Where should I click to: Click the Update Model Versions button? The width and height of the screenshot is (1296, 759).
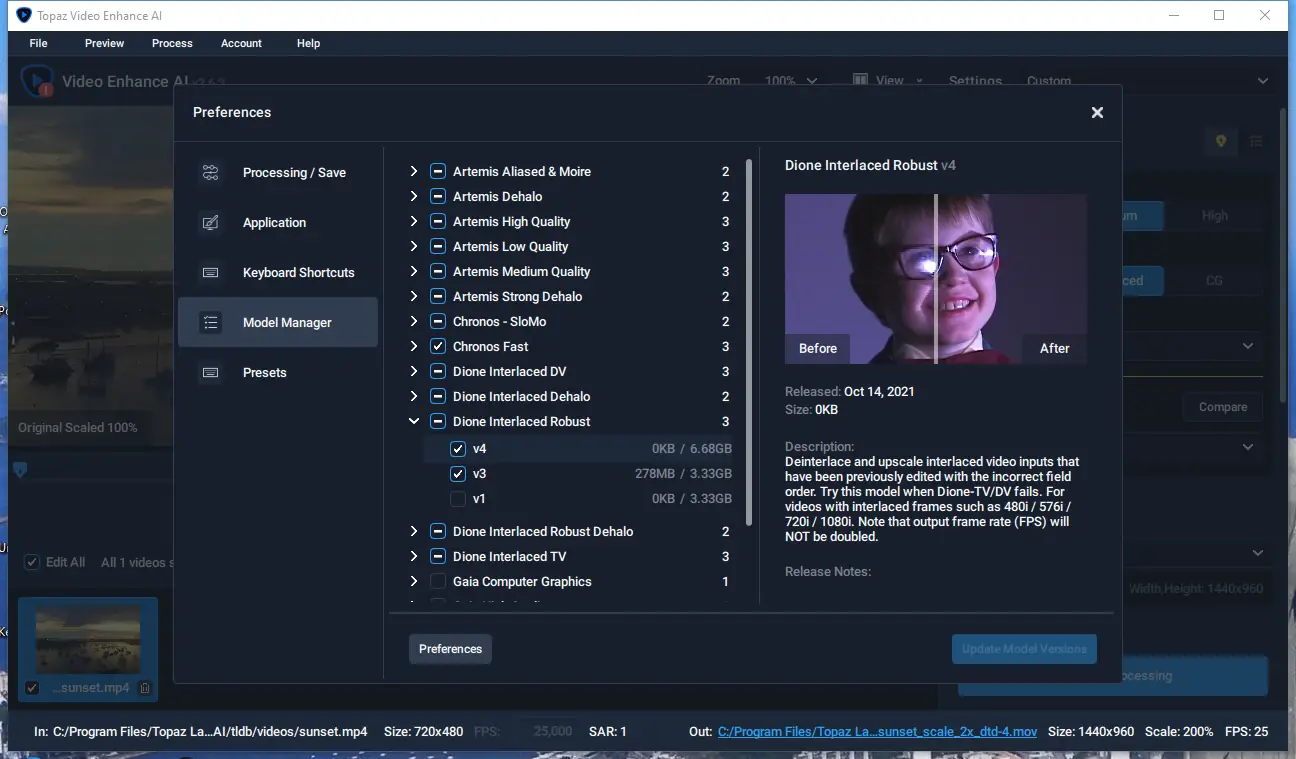pyautogui.click(x=1024, y=649)
